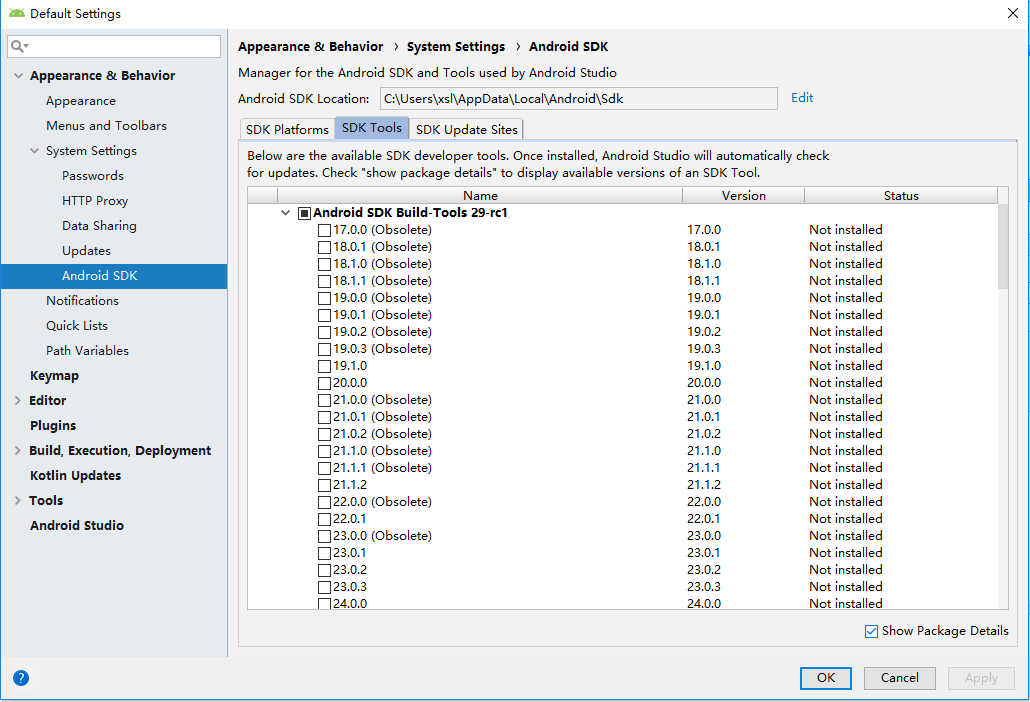Click the SDK tools list scrollbar
1030x702 pixels.
pyautogui.click(x=1002, y=246)
